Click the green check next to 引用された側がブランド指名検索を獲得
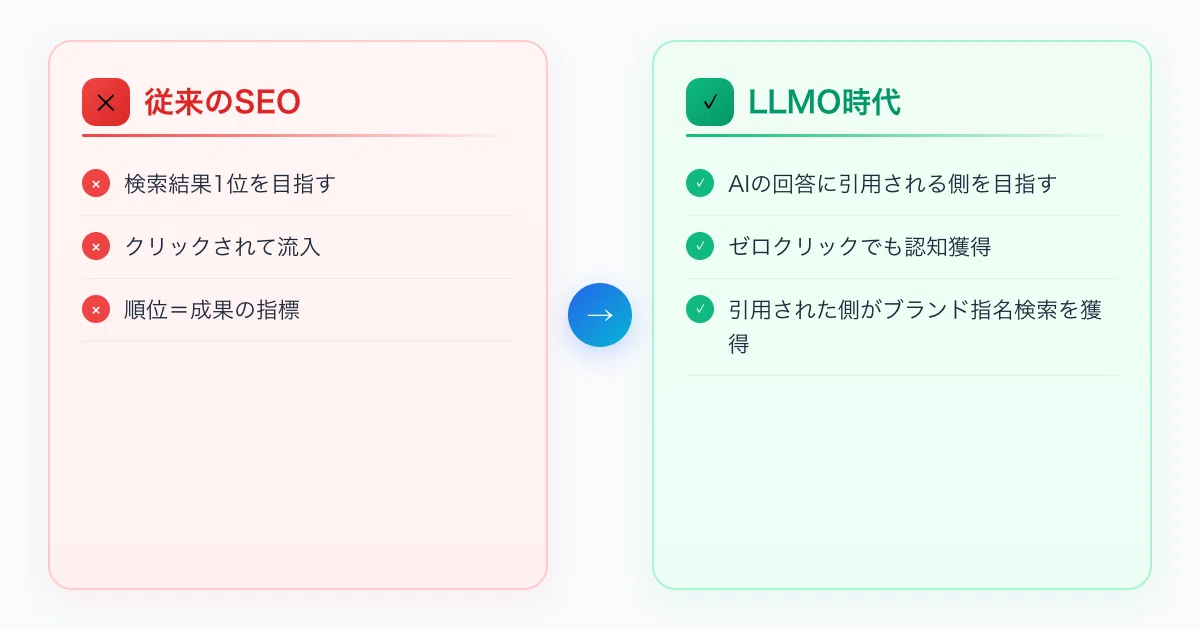Screen dimensions: 1200x630 [699, 310]
